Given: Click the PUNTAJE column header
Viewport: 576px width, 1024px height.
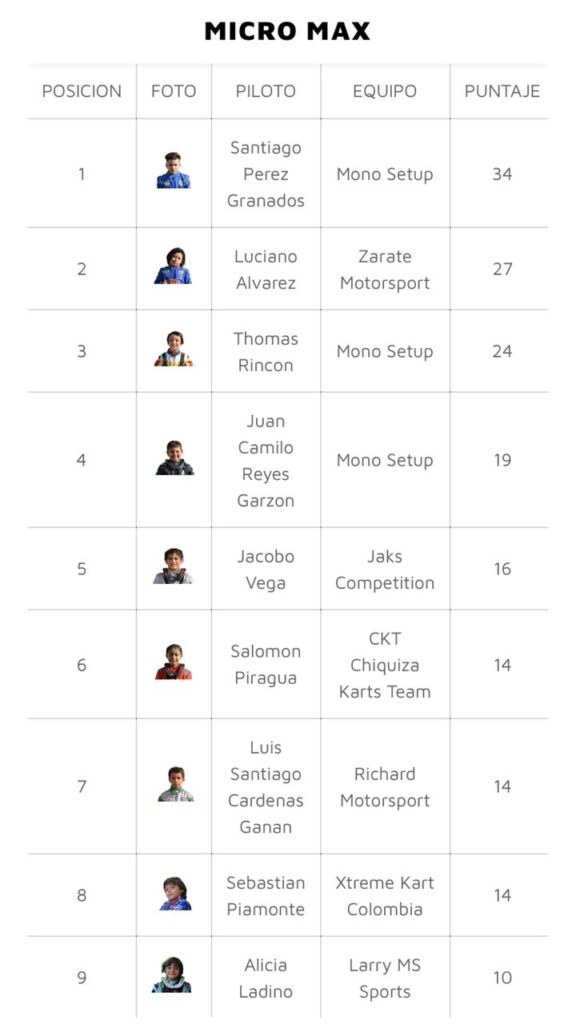Looking at the screenshot, I should click(x=502, y=91).
